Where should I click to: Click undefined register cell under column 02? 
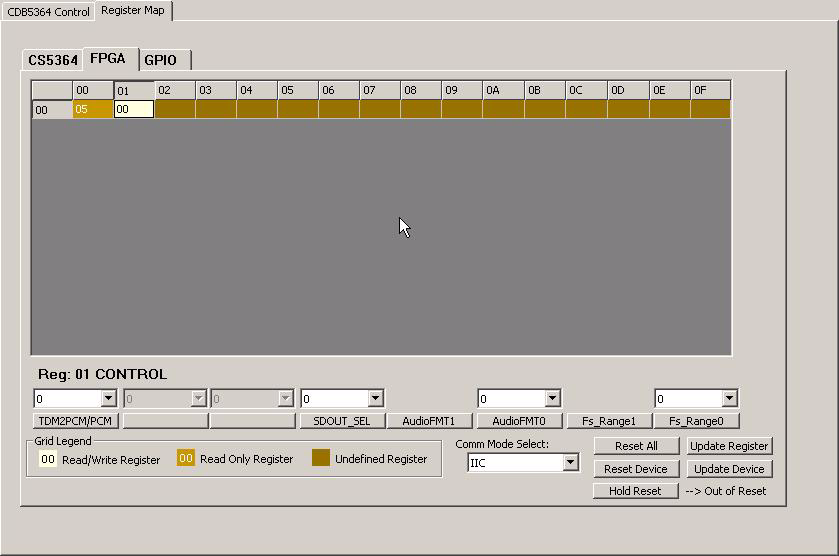tap(175, 109)
